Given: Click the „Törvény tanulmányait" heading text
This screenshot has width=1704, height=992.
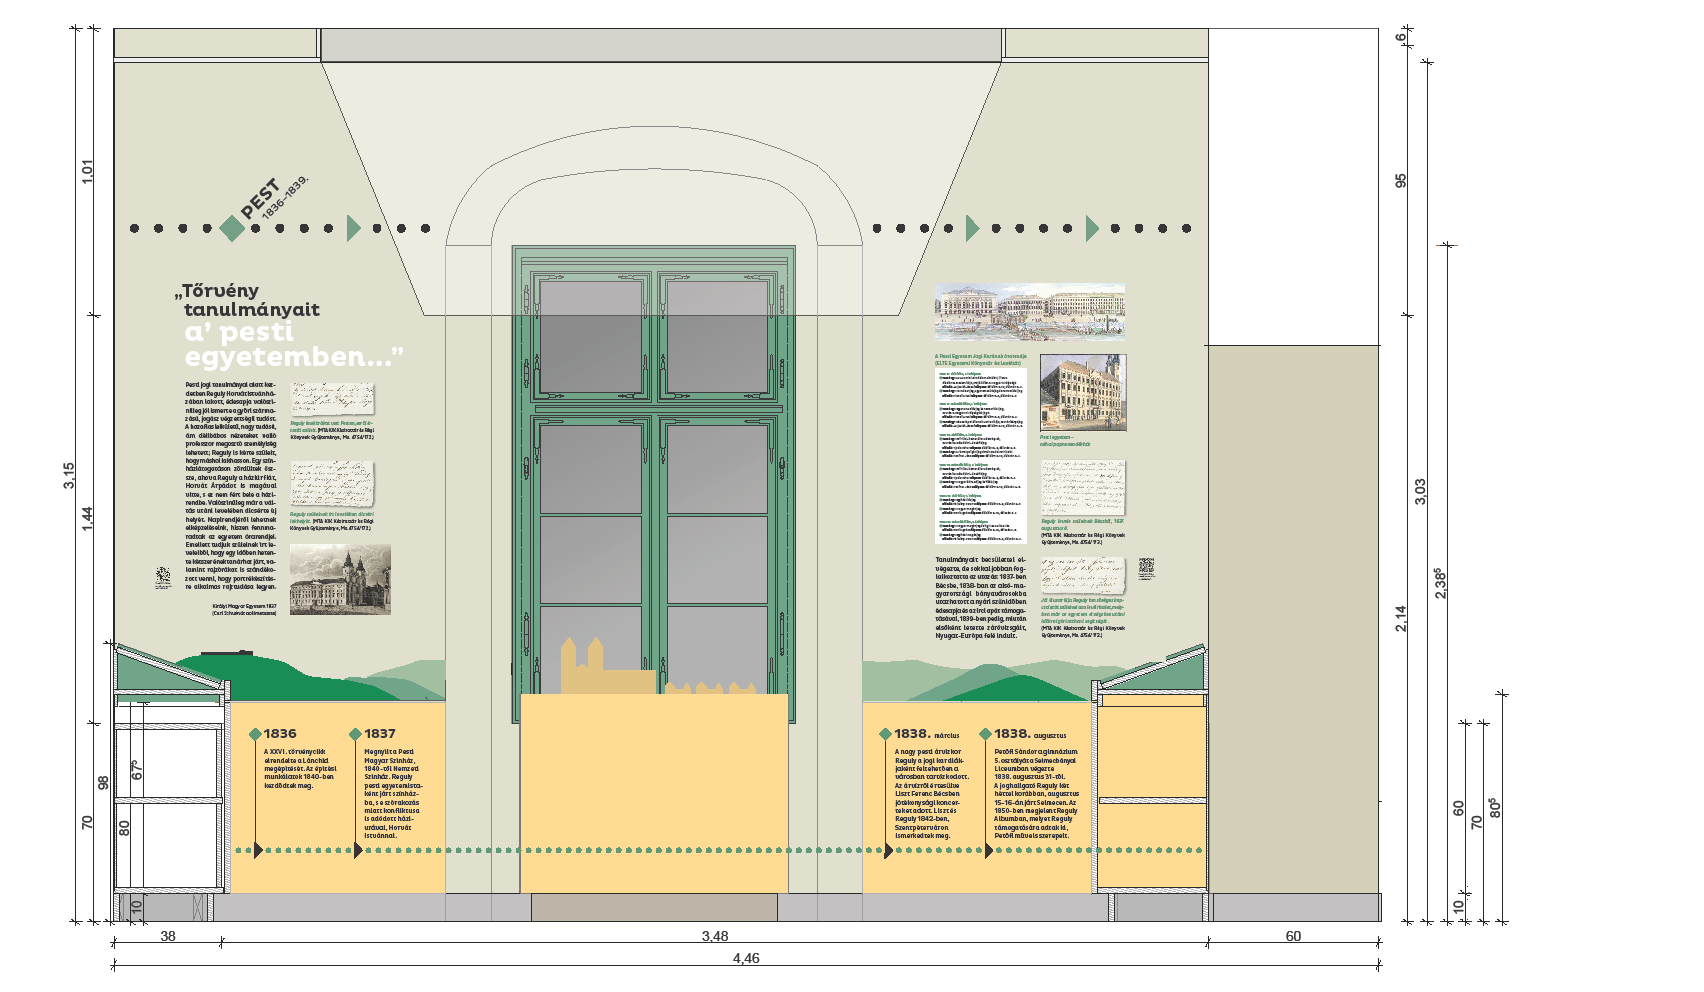Looking at the screenshot, I should tap(250, 300).
